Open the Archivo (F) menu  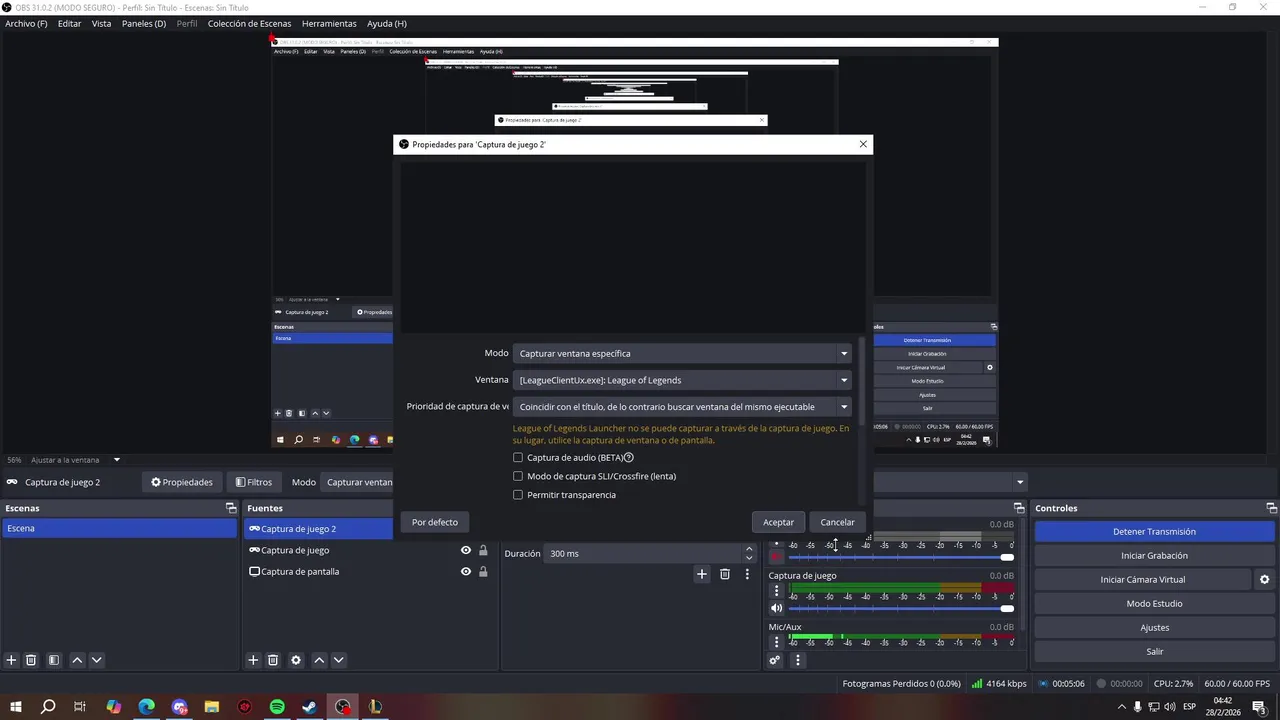pyautogui.click(x=26, y=23)
